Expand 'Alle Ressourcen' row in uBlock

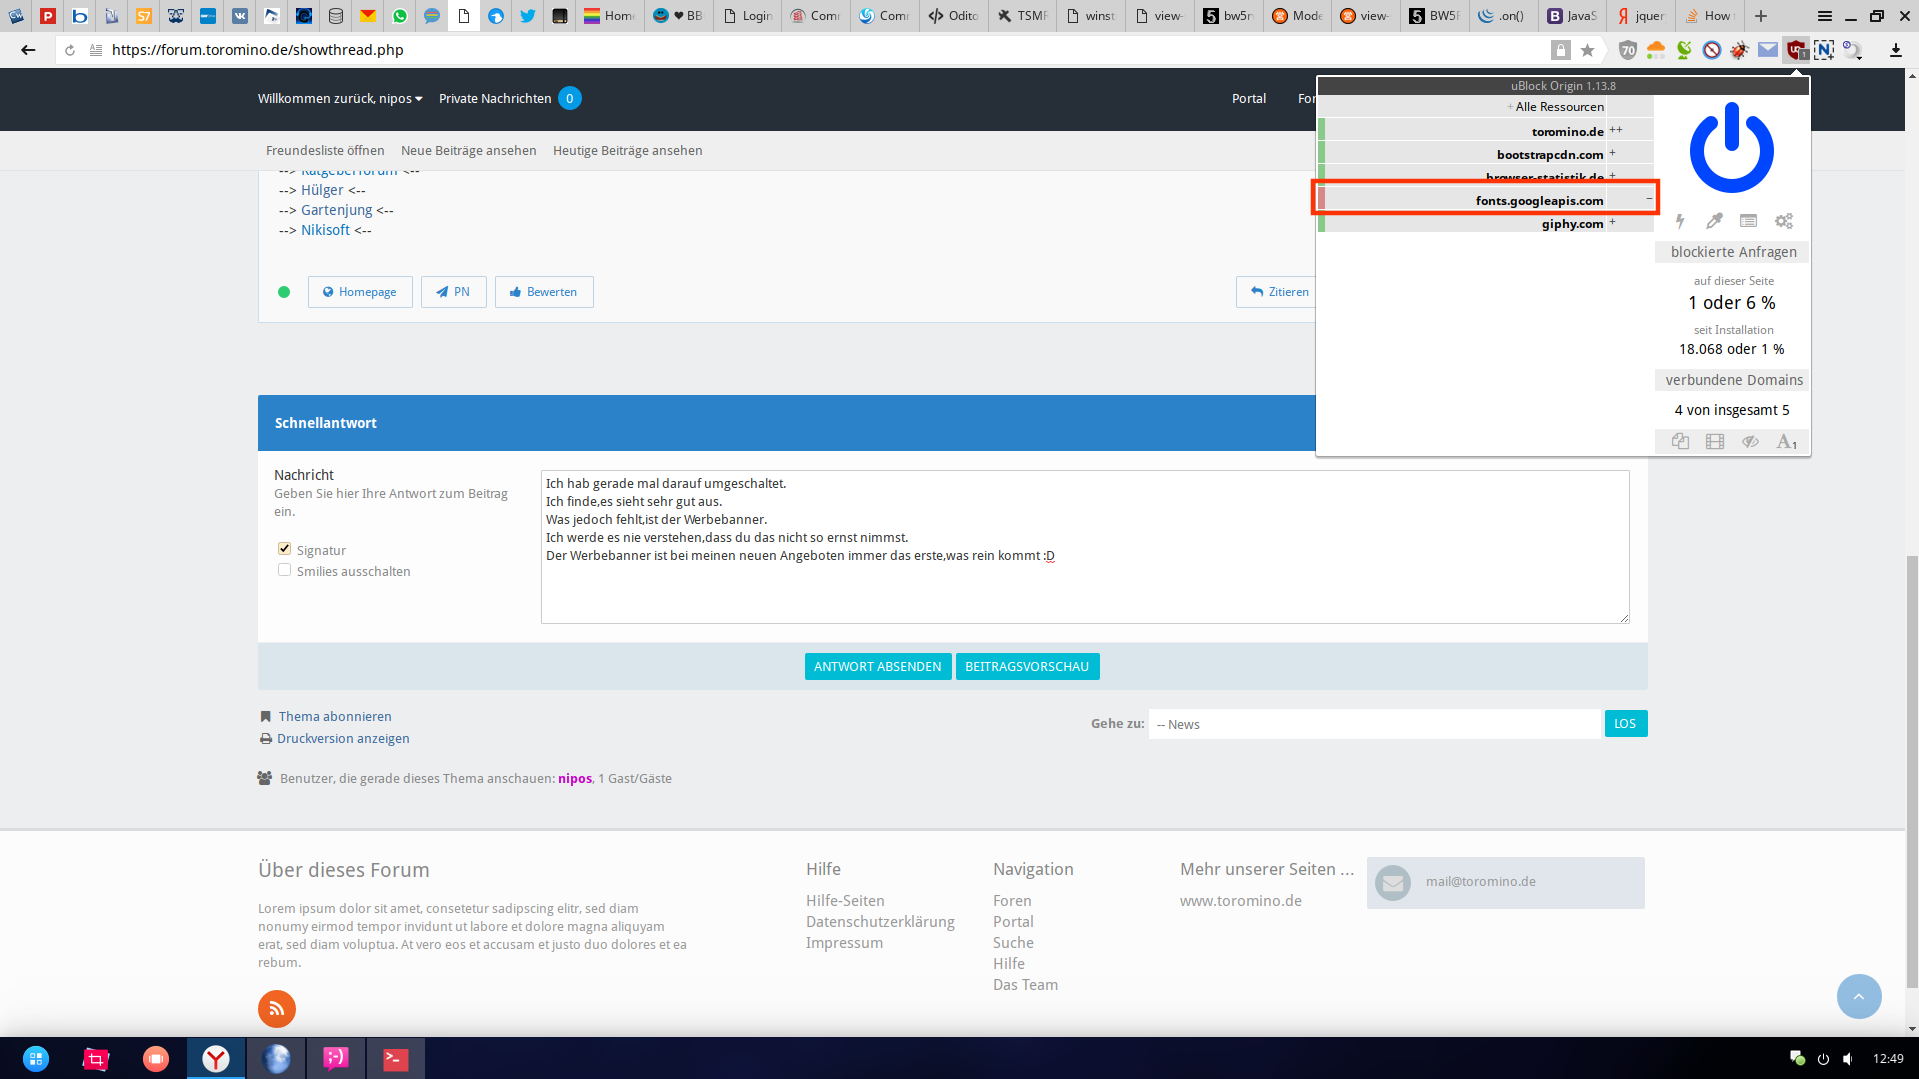[1558, 107]
